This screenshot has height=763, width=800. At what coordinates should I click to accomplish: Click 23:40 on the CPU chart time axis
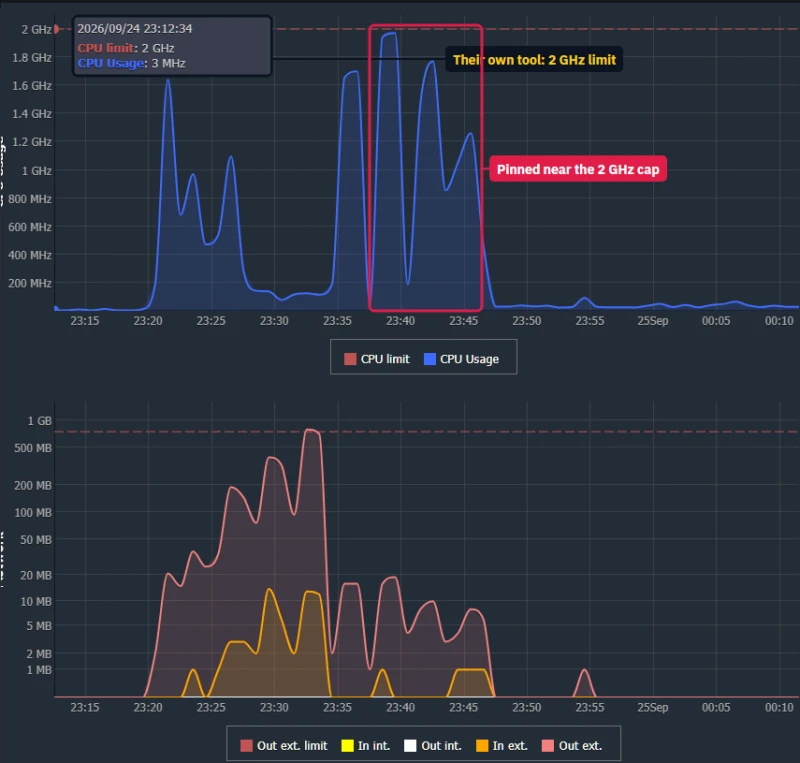point(401,321)
